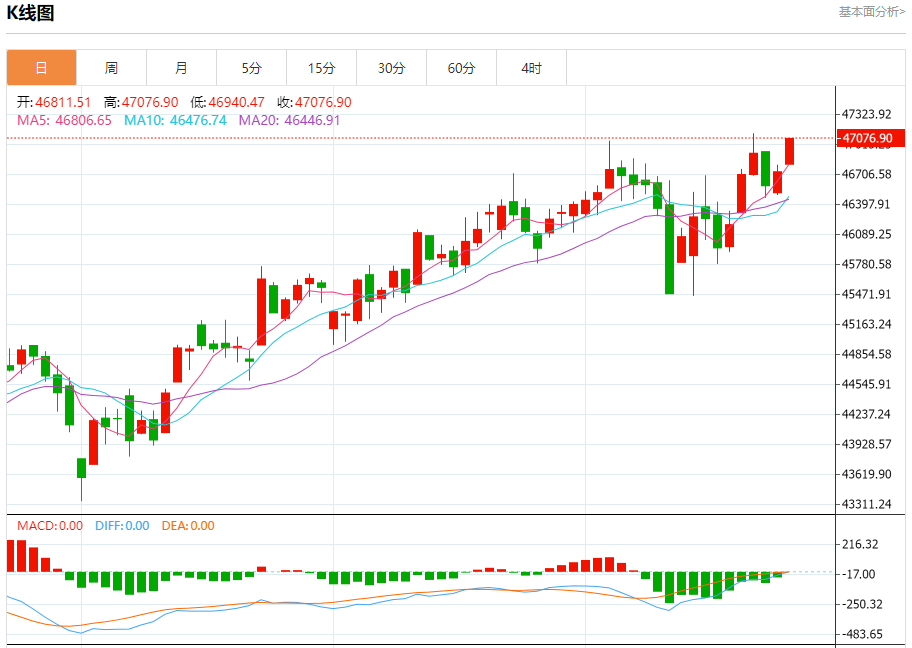Click the 高 high price value
This screenshot has width=912, height=648.
tap(150, 102)
